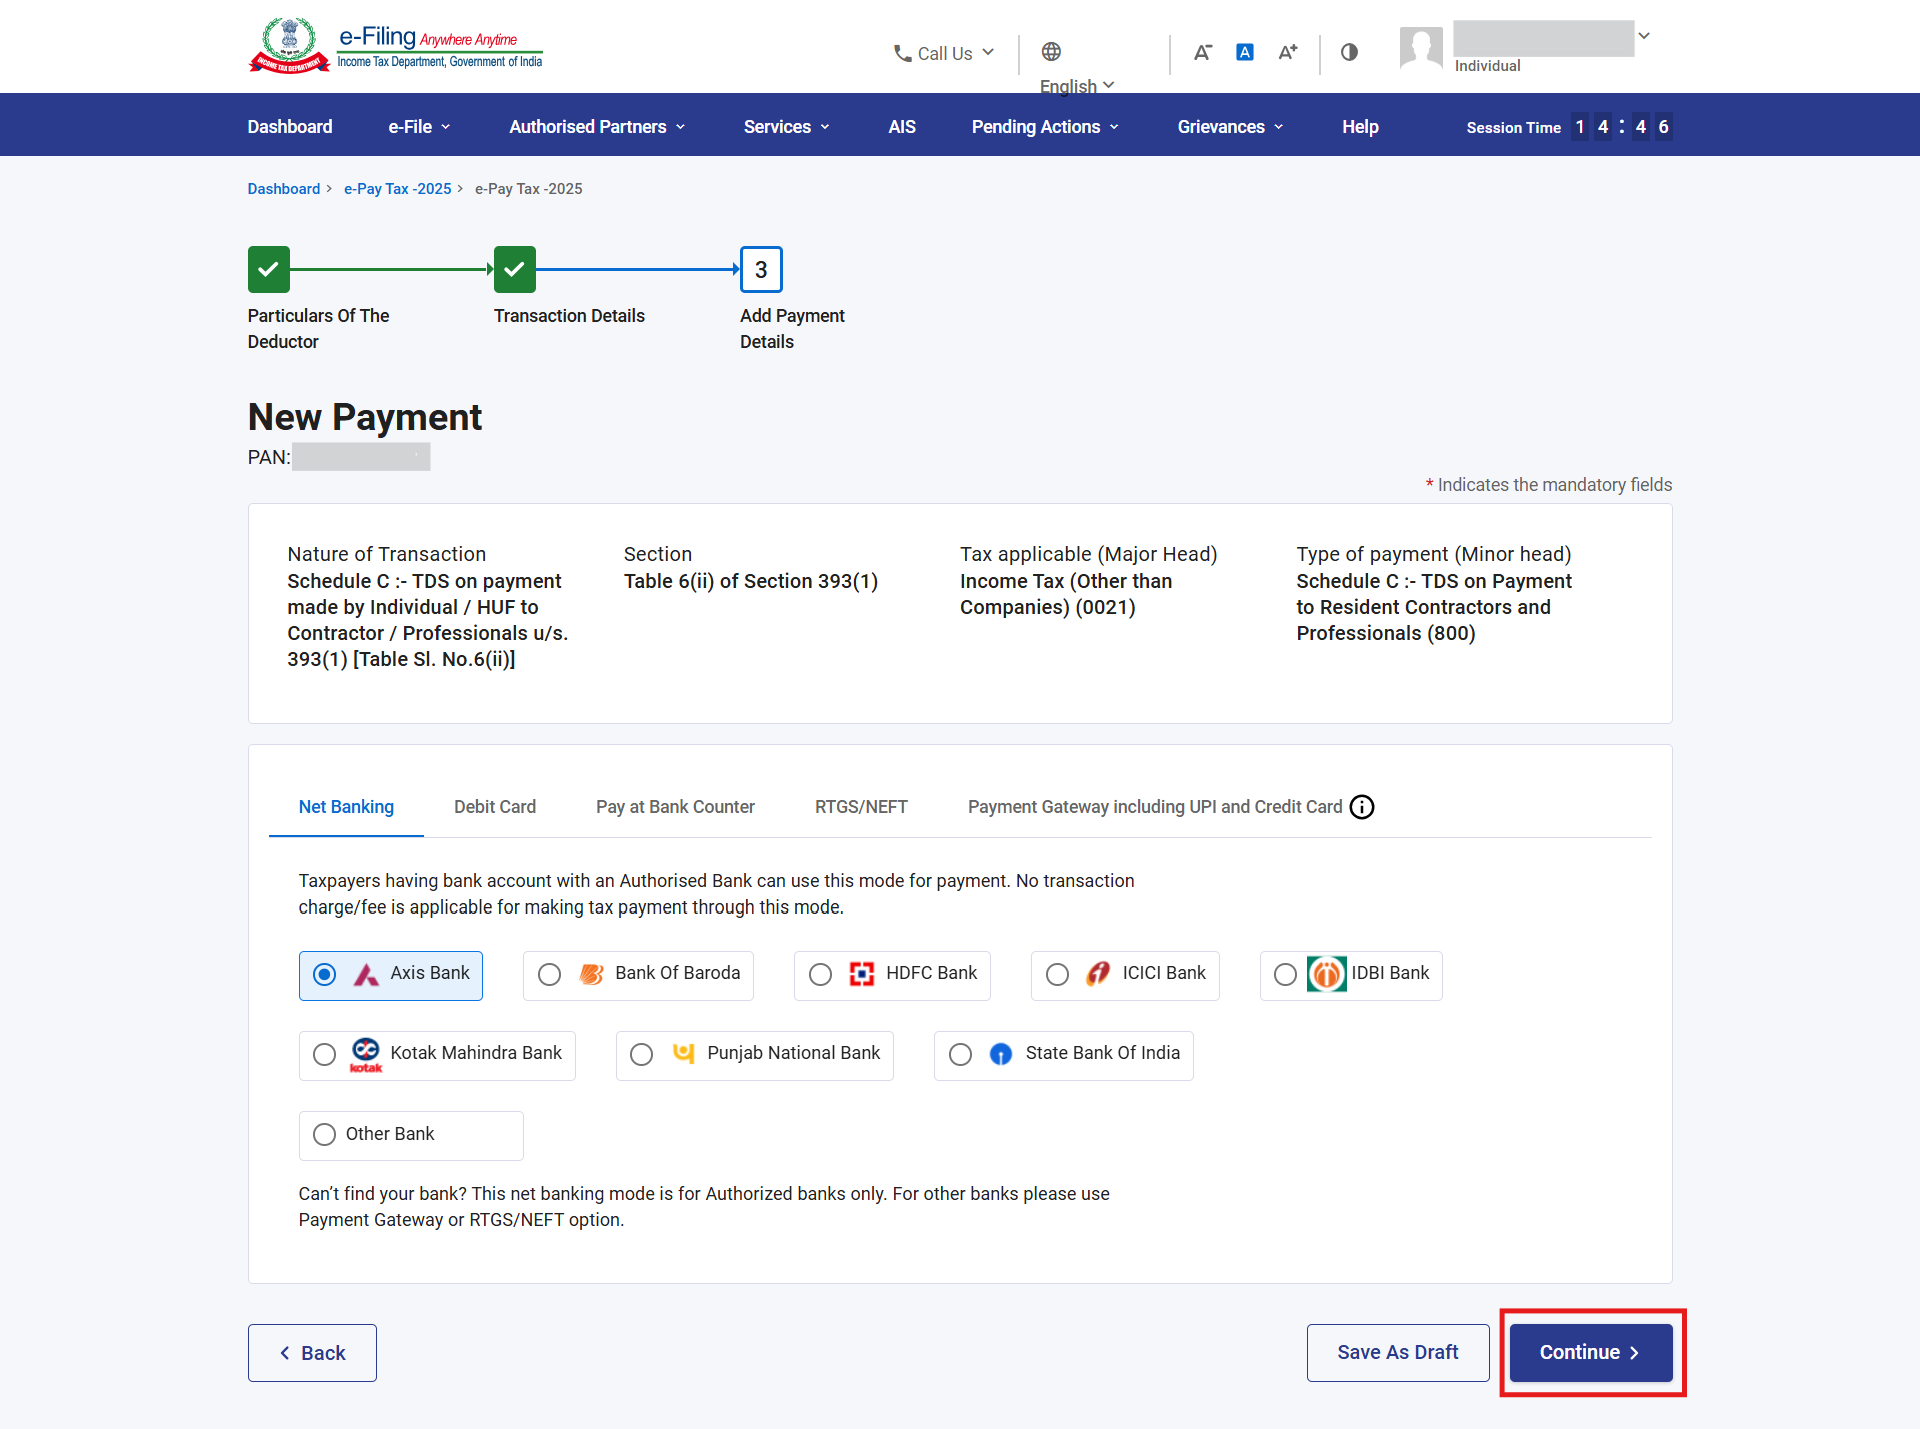Click the Save As Draft button
The width and height of the screenshot is (1920, 1429).
pyautogui.click(x=1397, y=1353)
